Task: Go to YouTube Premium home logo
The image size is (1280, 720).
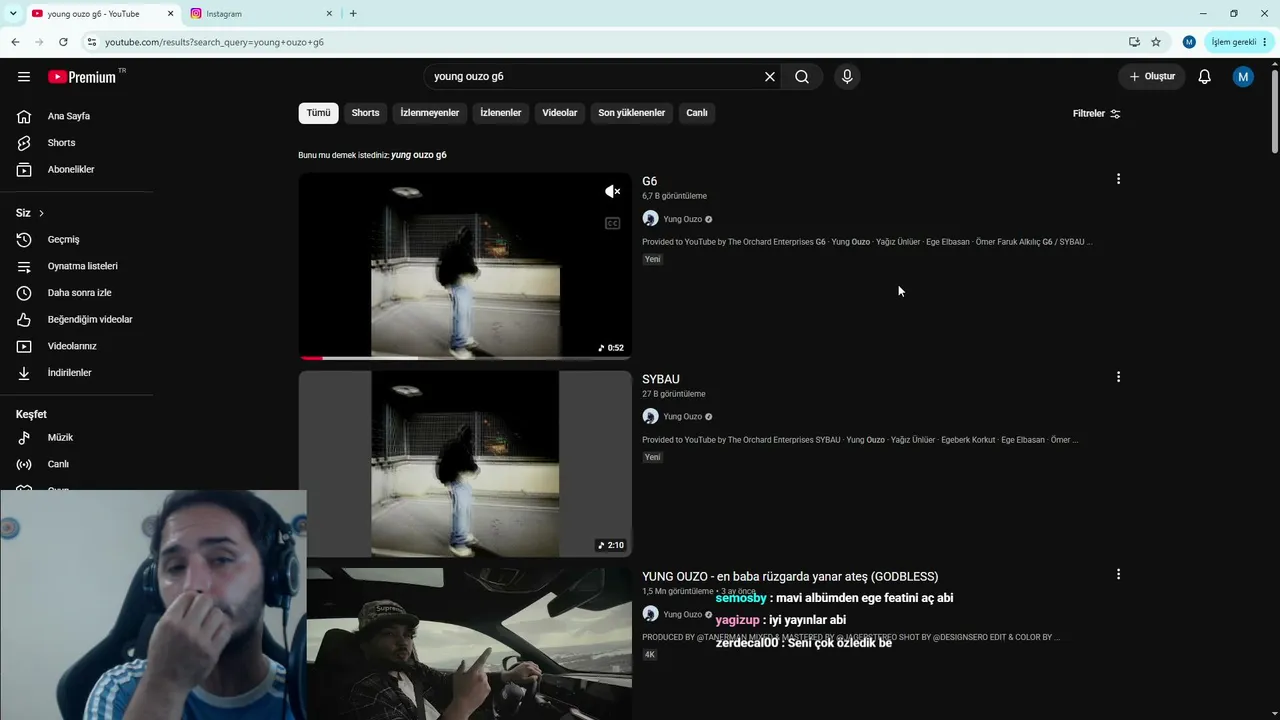Action: click(x=82, y=77)
